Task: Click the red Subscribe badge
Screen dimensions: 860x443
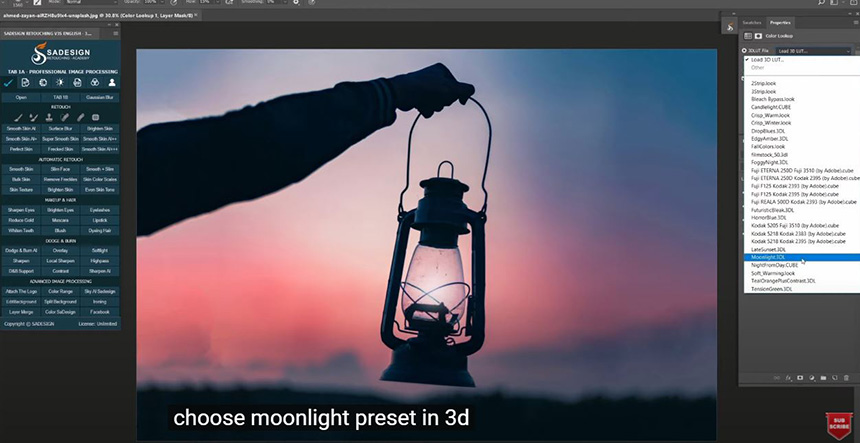Action: click(839, 426)
